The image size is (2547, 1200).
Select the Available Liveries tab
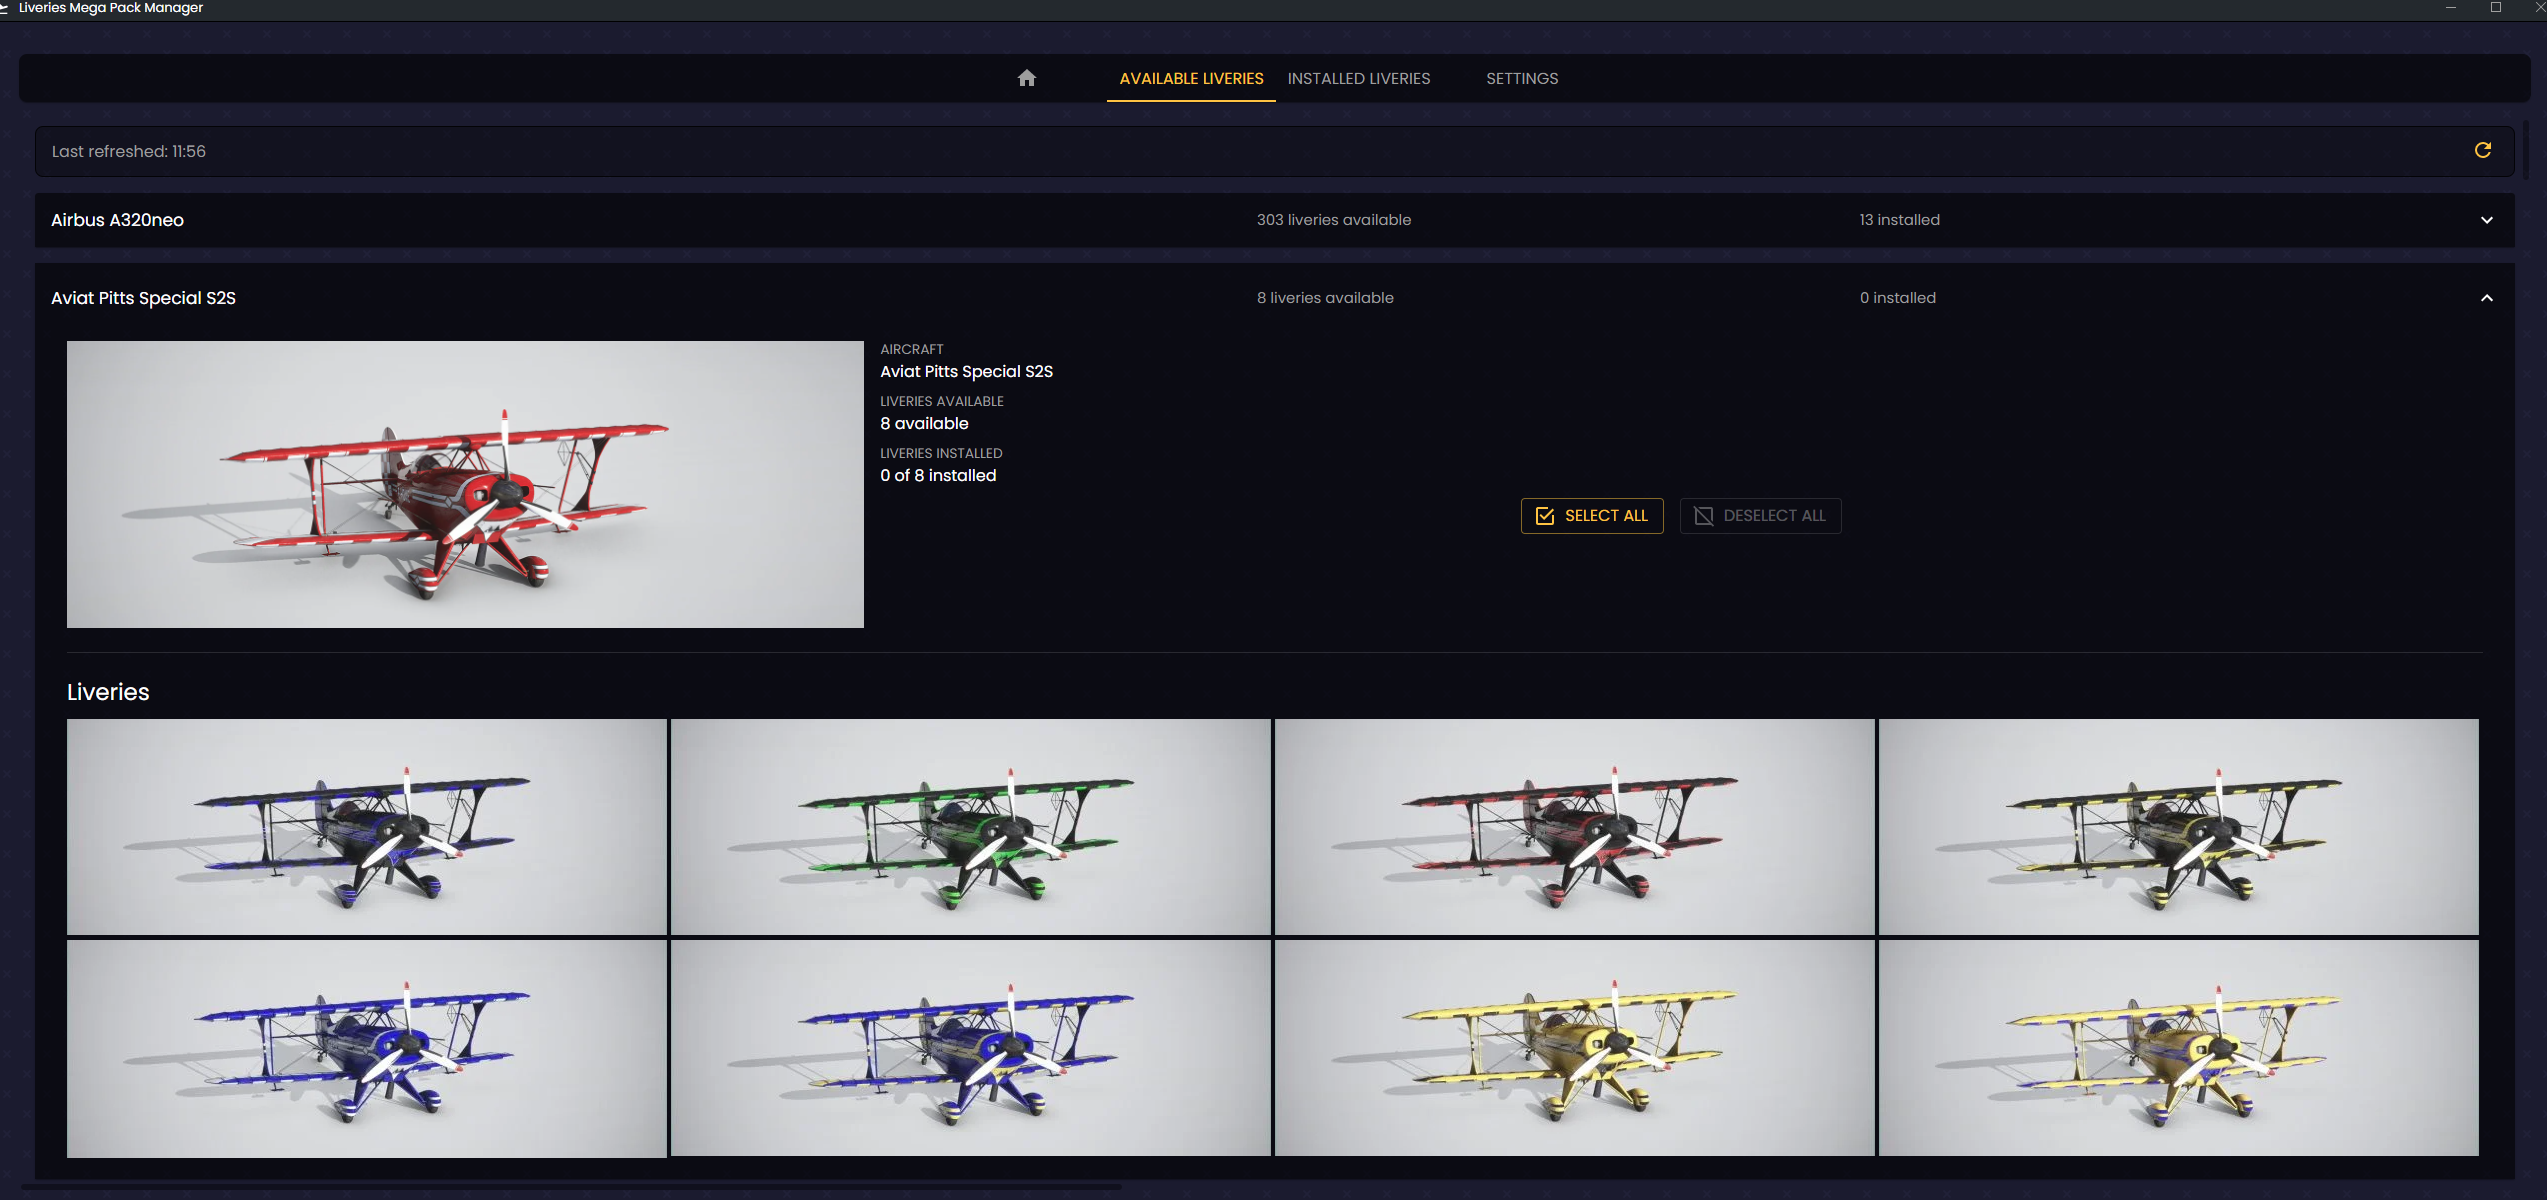coord(1190,78)
